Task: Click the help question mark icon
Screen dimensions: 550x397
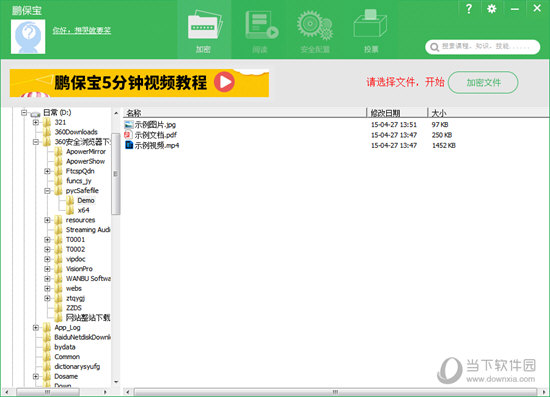Action: coord(469,8)
